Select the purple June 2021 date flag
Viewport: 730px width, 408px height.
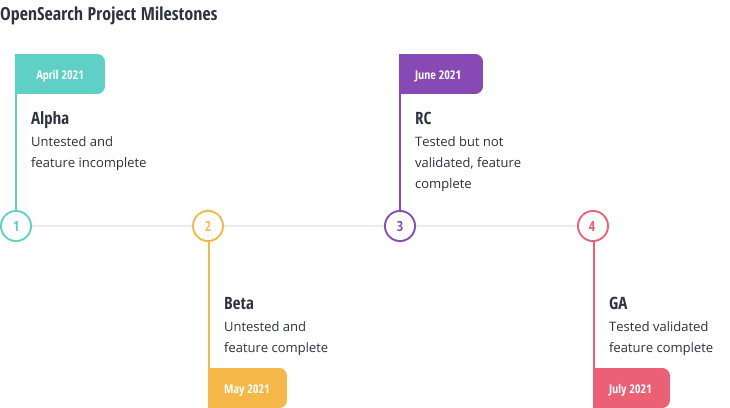point(441,75)
